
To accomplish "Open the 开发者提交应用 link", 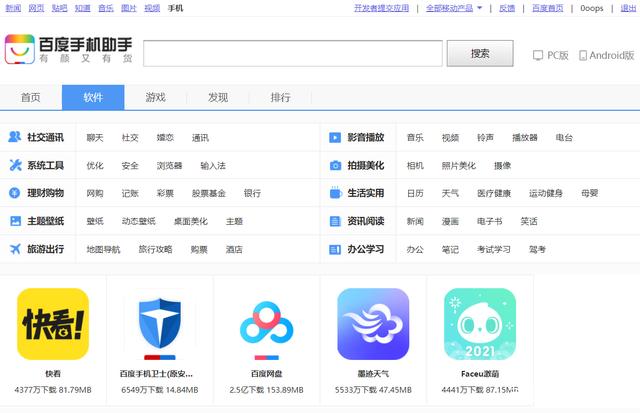I will click(x=382, y=8).
